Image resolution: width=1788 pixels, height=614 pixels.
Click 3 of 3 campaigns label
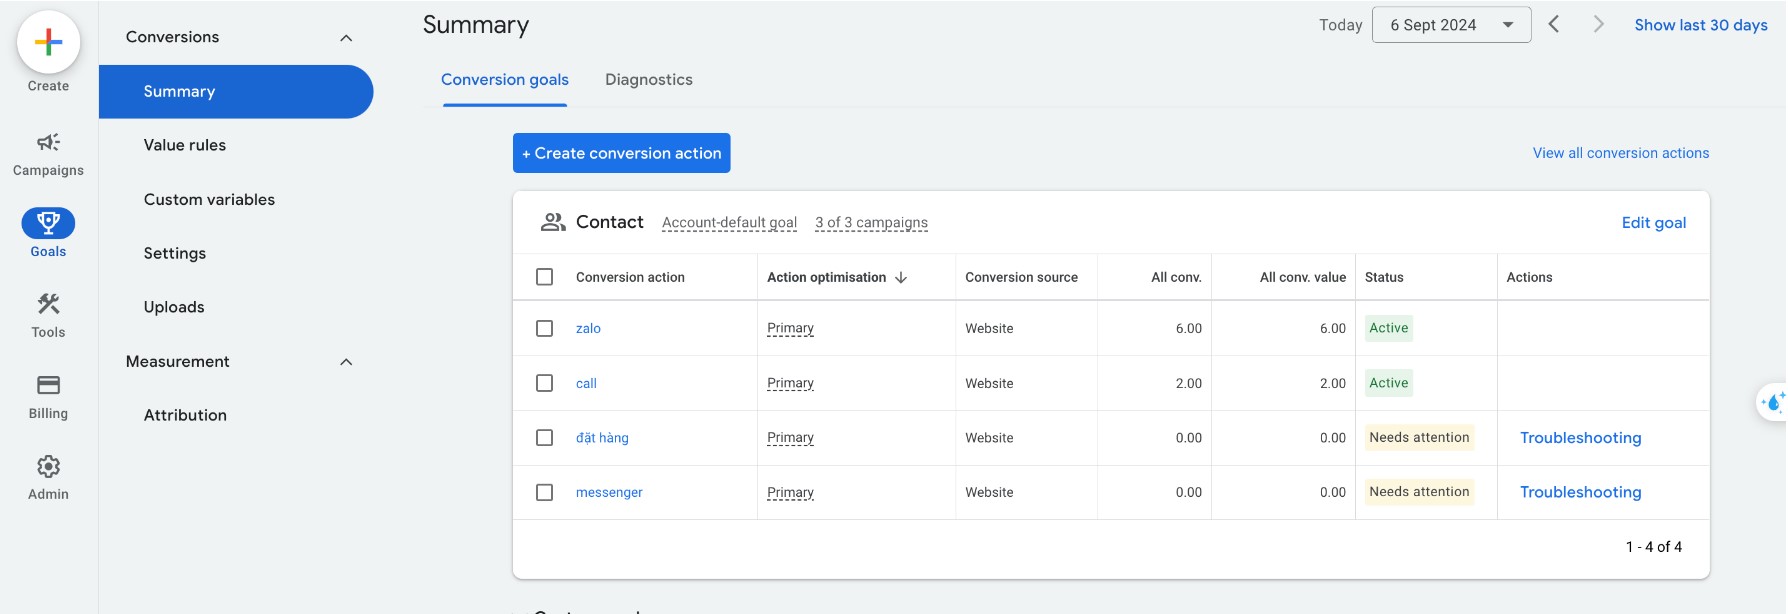871,223
